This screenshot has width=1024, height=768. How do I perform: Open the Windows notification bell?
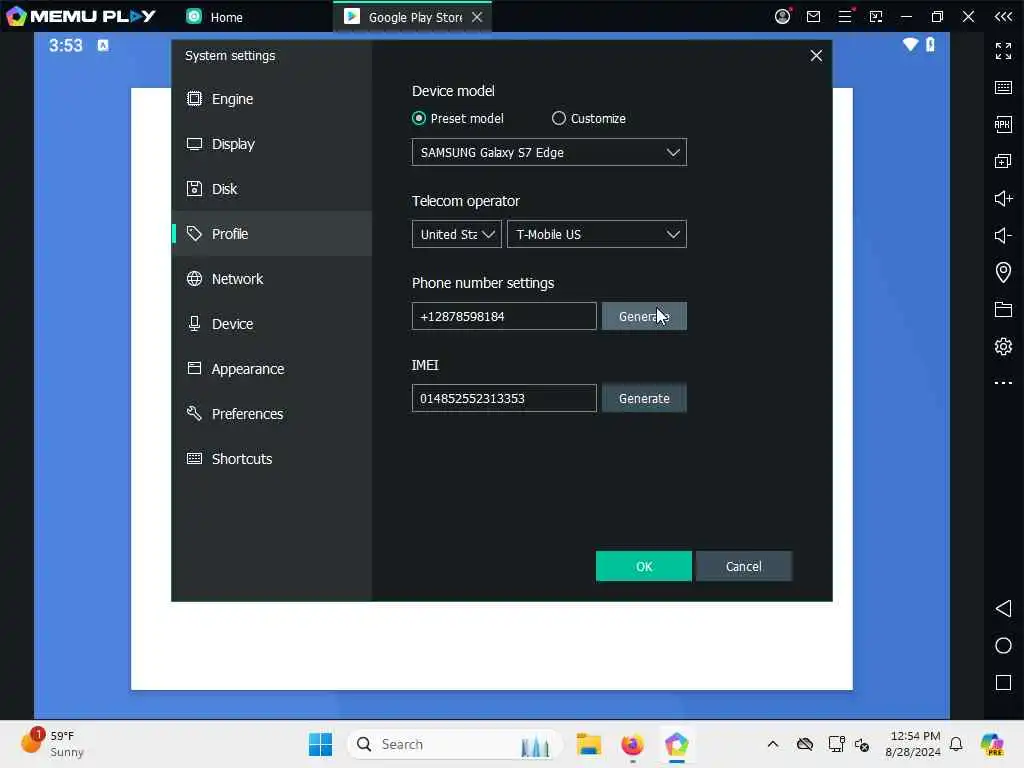[x=956, y=744]
